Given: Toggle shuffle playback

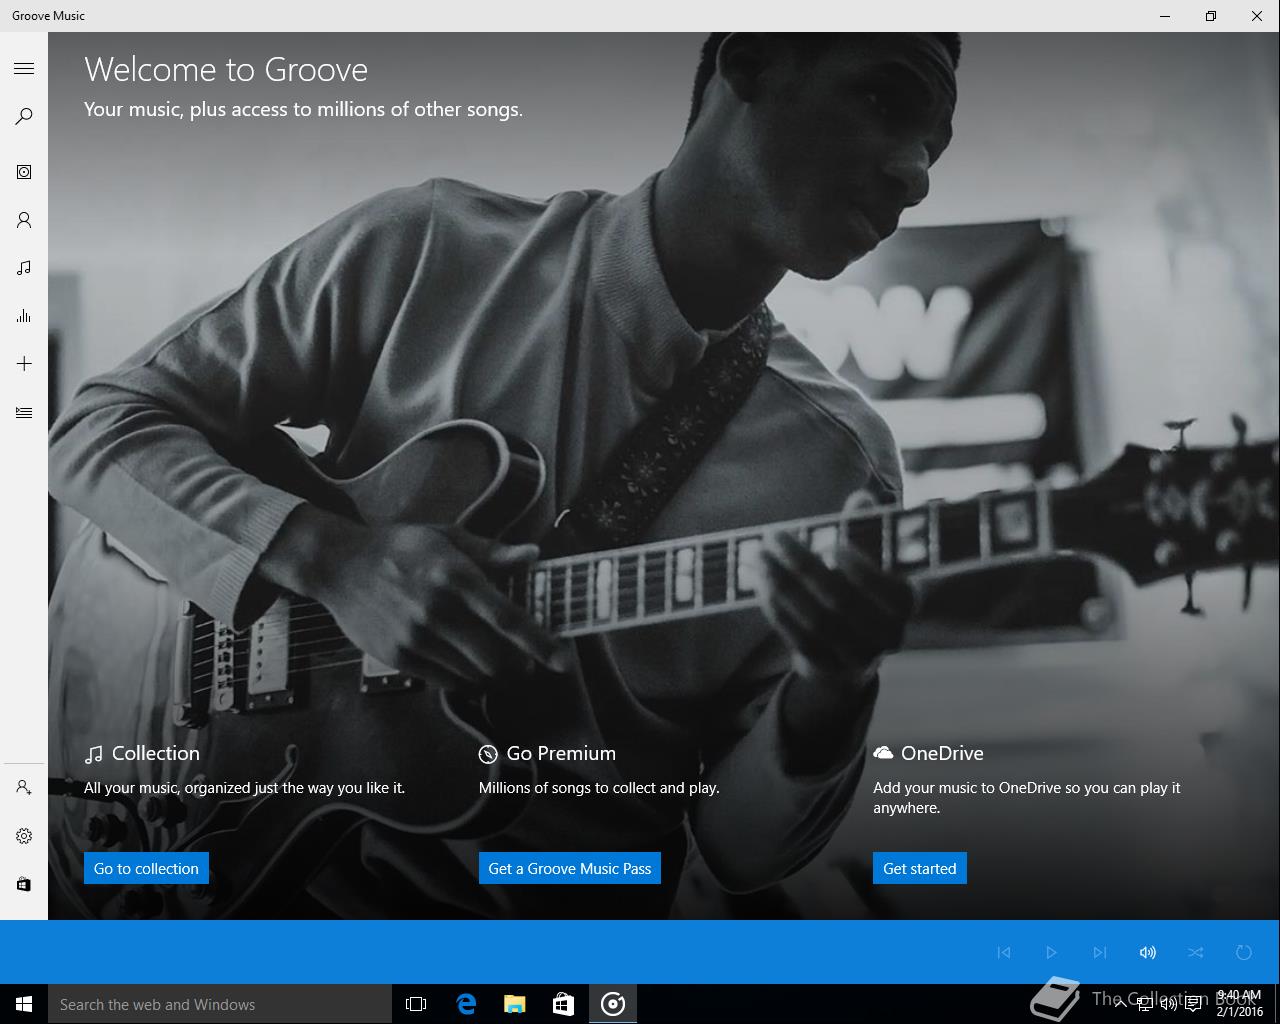Looking at the screenshot, I should (1196, 952).
